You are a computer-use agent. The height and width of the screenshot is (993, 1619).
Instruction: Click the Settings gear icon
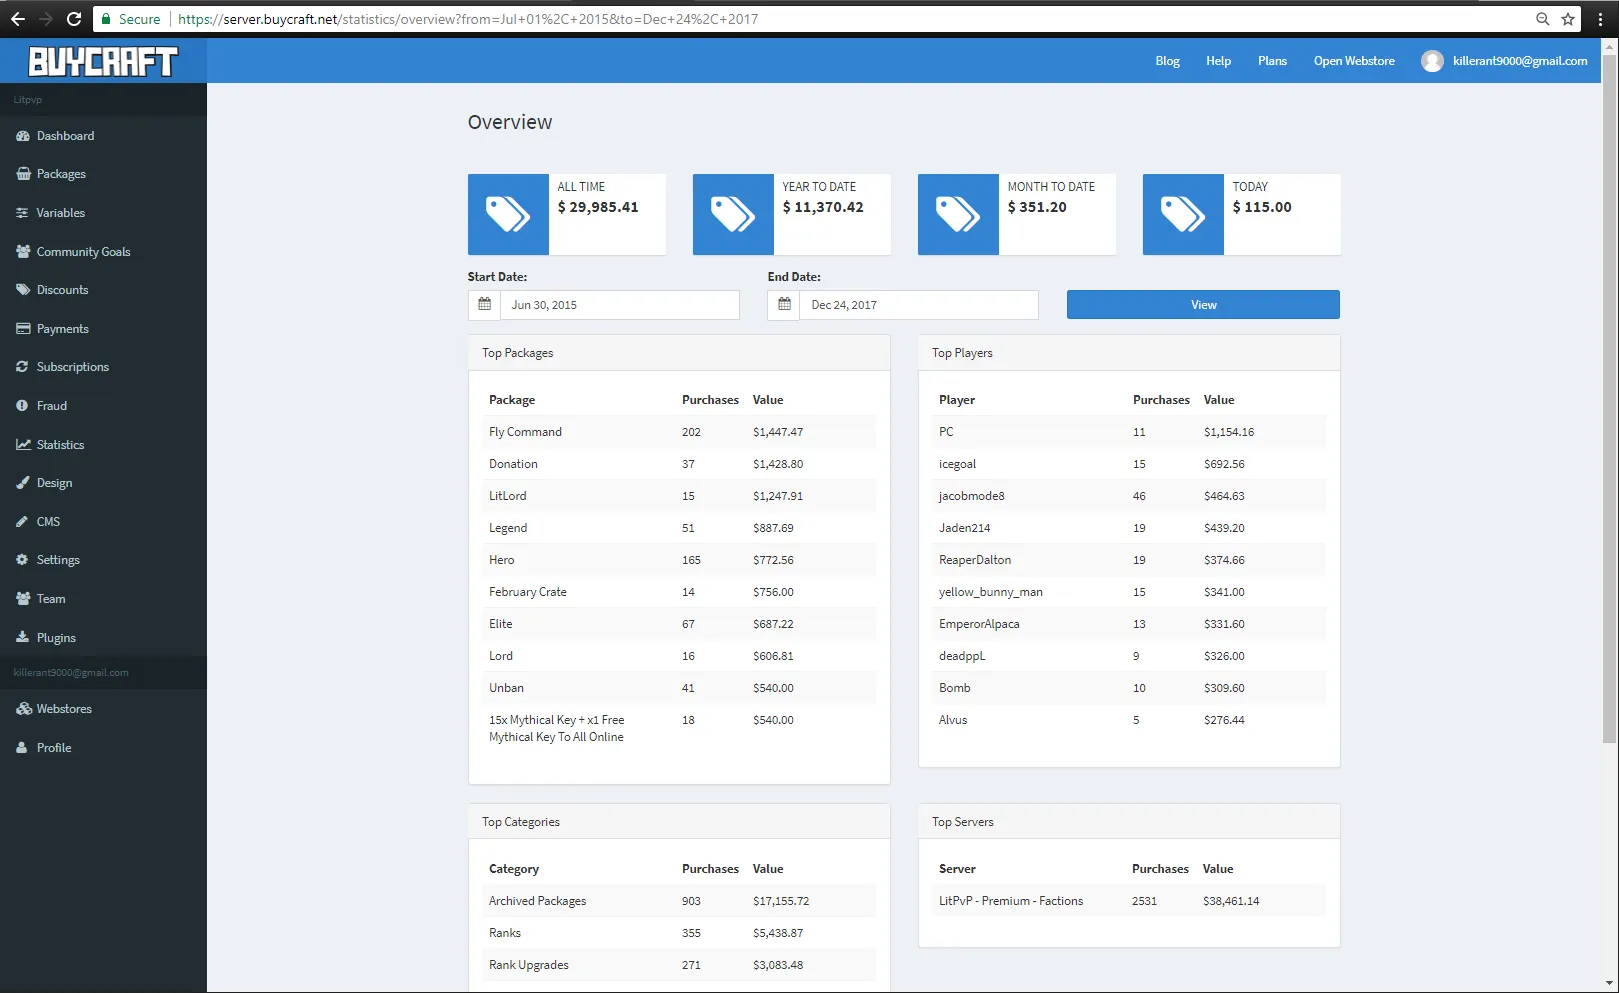22,560
